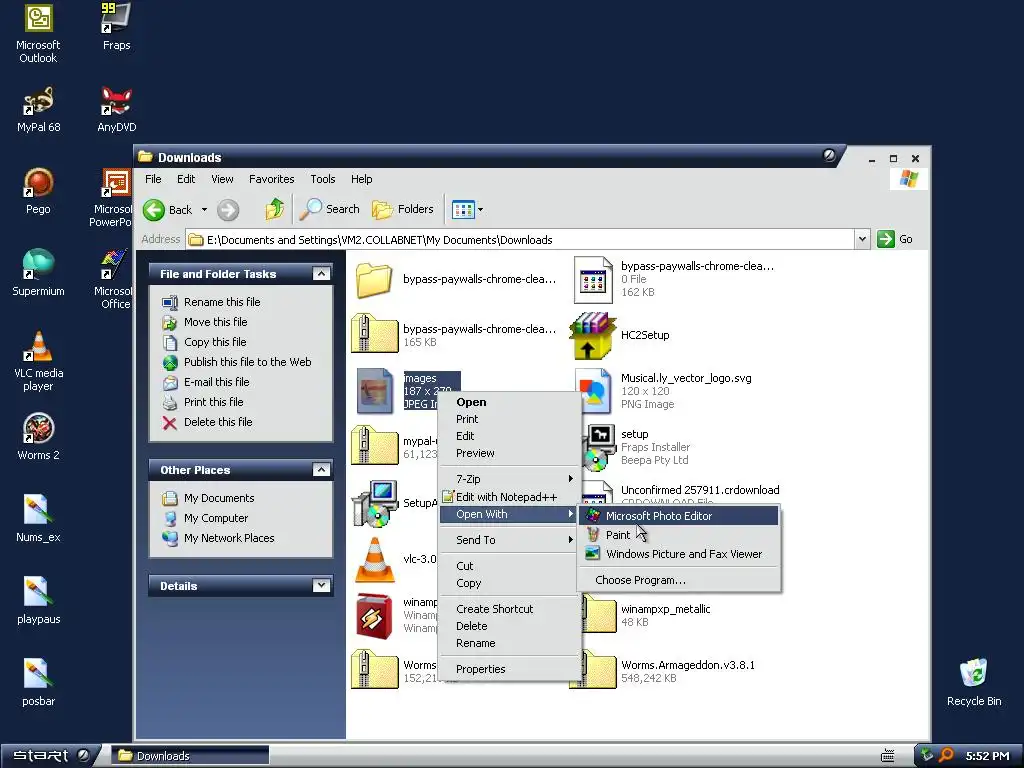This screenshot has height=768, width=1024.
Task: Launch Worms 2 from the desktop
Action: tap(38, 438)
